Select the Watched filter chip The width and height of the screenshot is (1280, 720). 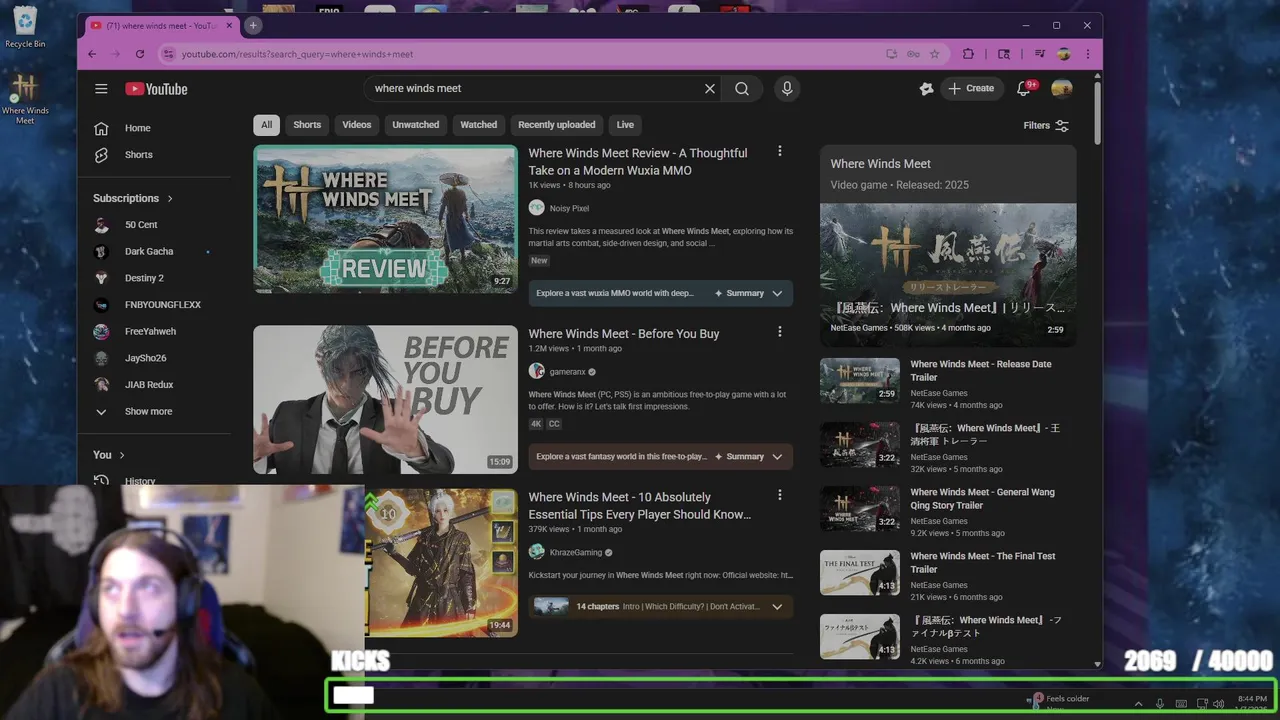tap(479, 125)
